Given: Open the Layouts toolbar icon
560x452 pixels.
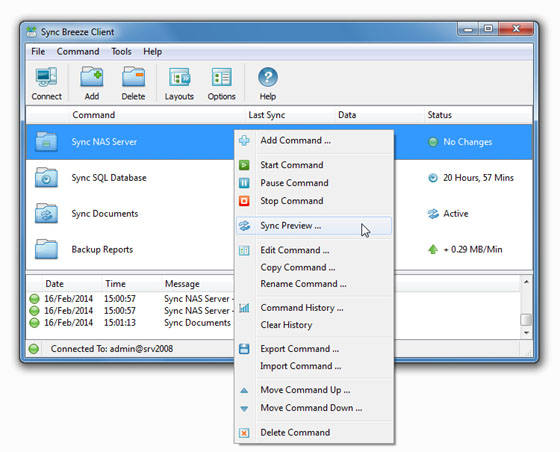Looking at the screenshot, I should coord(179,77).
